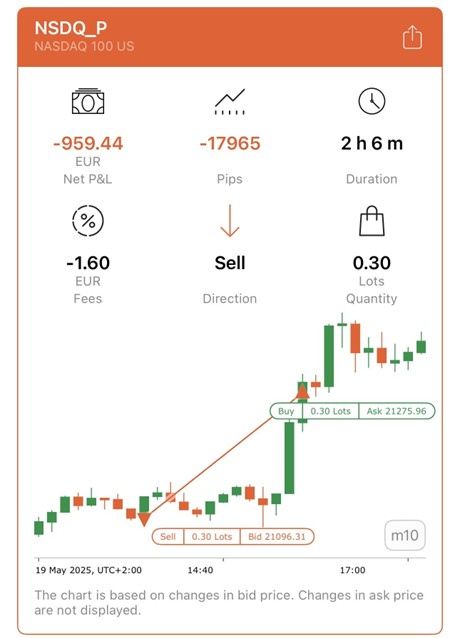Click the 17:00 time axis label

[352, 570]
